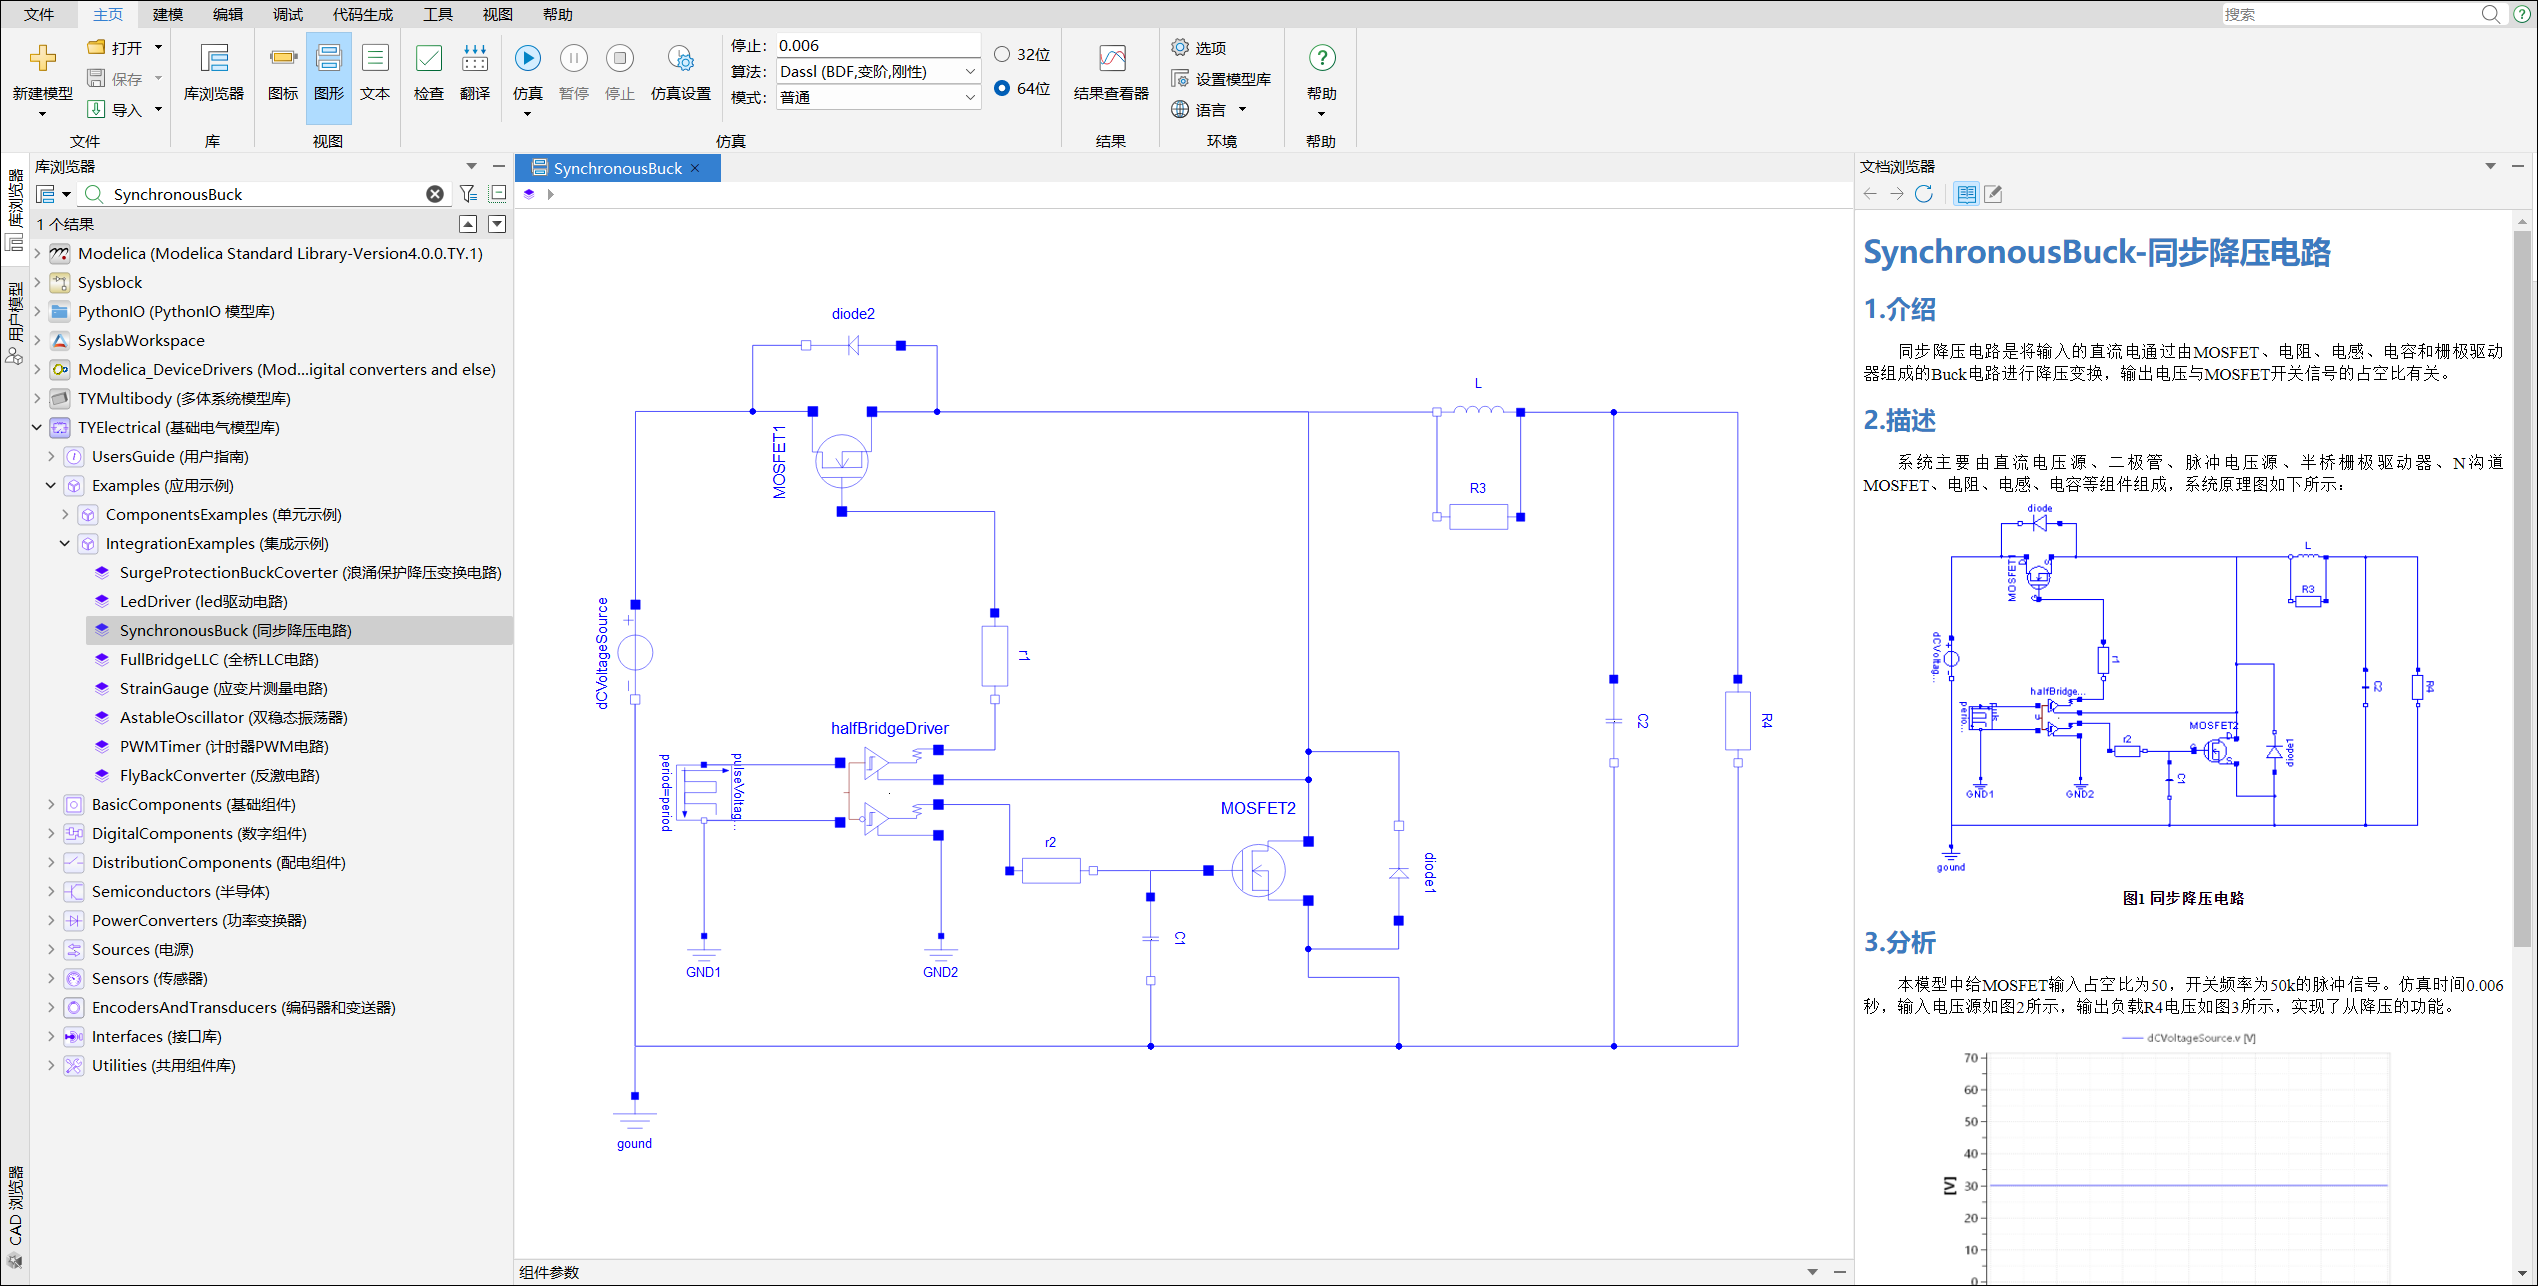Refresh the document browser page
This screenshot has width=2538, height=1286.
click(x=1923, y=194)
